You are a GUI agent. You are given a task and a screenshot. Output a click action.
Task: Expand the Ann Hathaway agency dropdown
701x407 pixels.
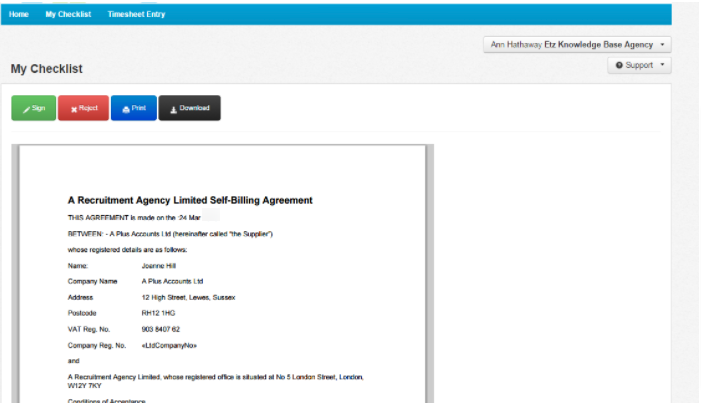pos(577,45)
